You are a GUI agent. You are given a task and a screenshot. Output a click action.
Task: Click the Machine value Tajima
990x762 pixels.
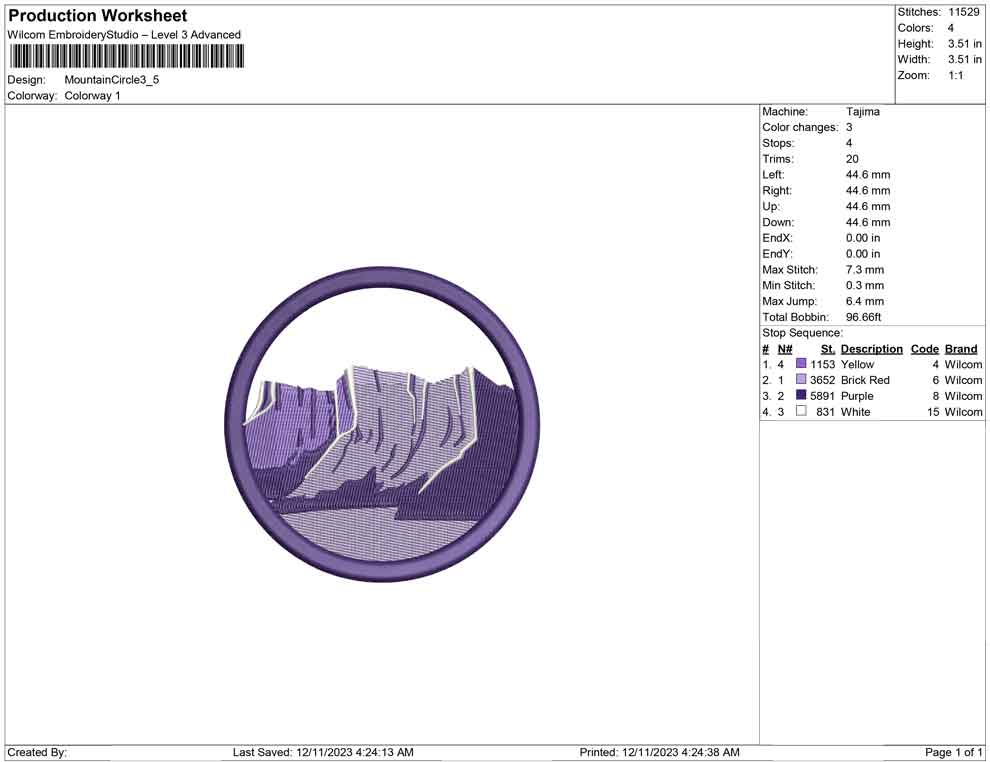coord(862,112)
